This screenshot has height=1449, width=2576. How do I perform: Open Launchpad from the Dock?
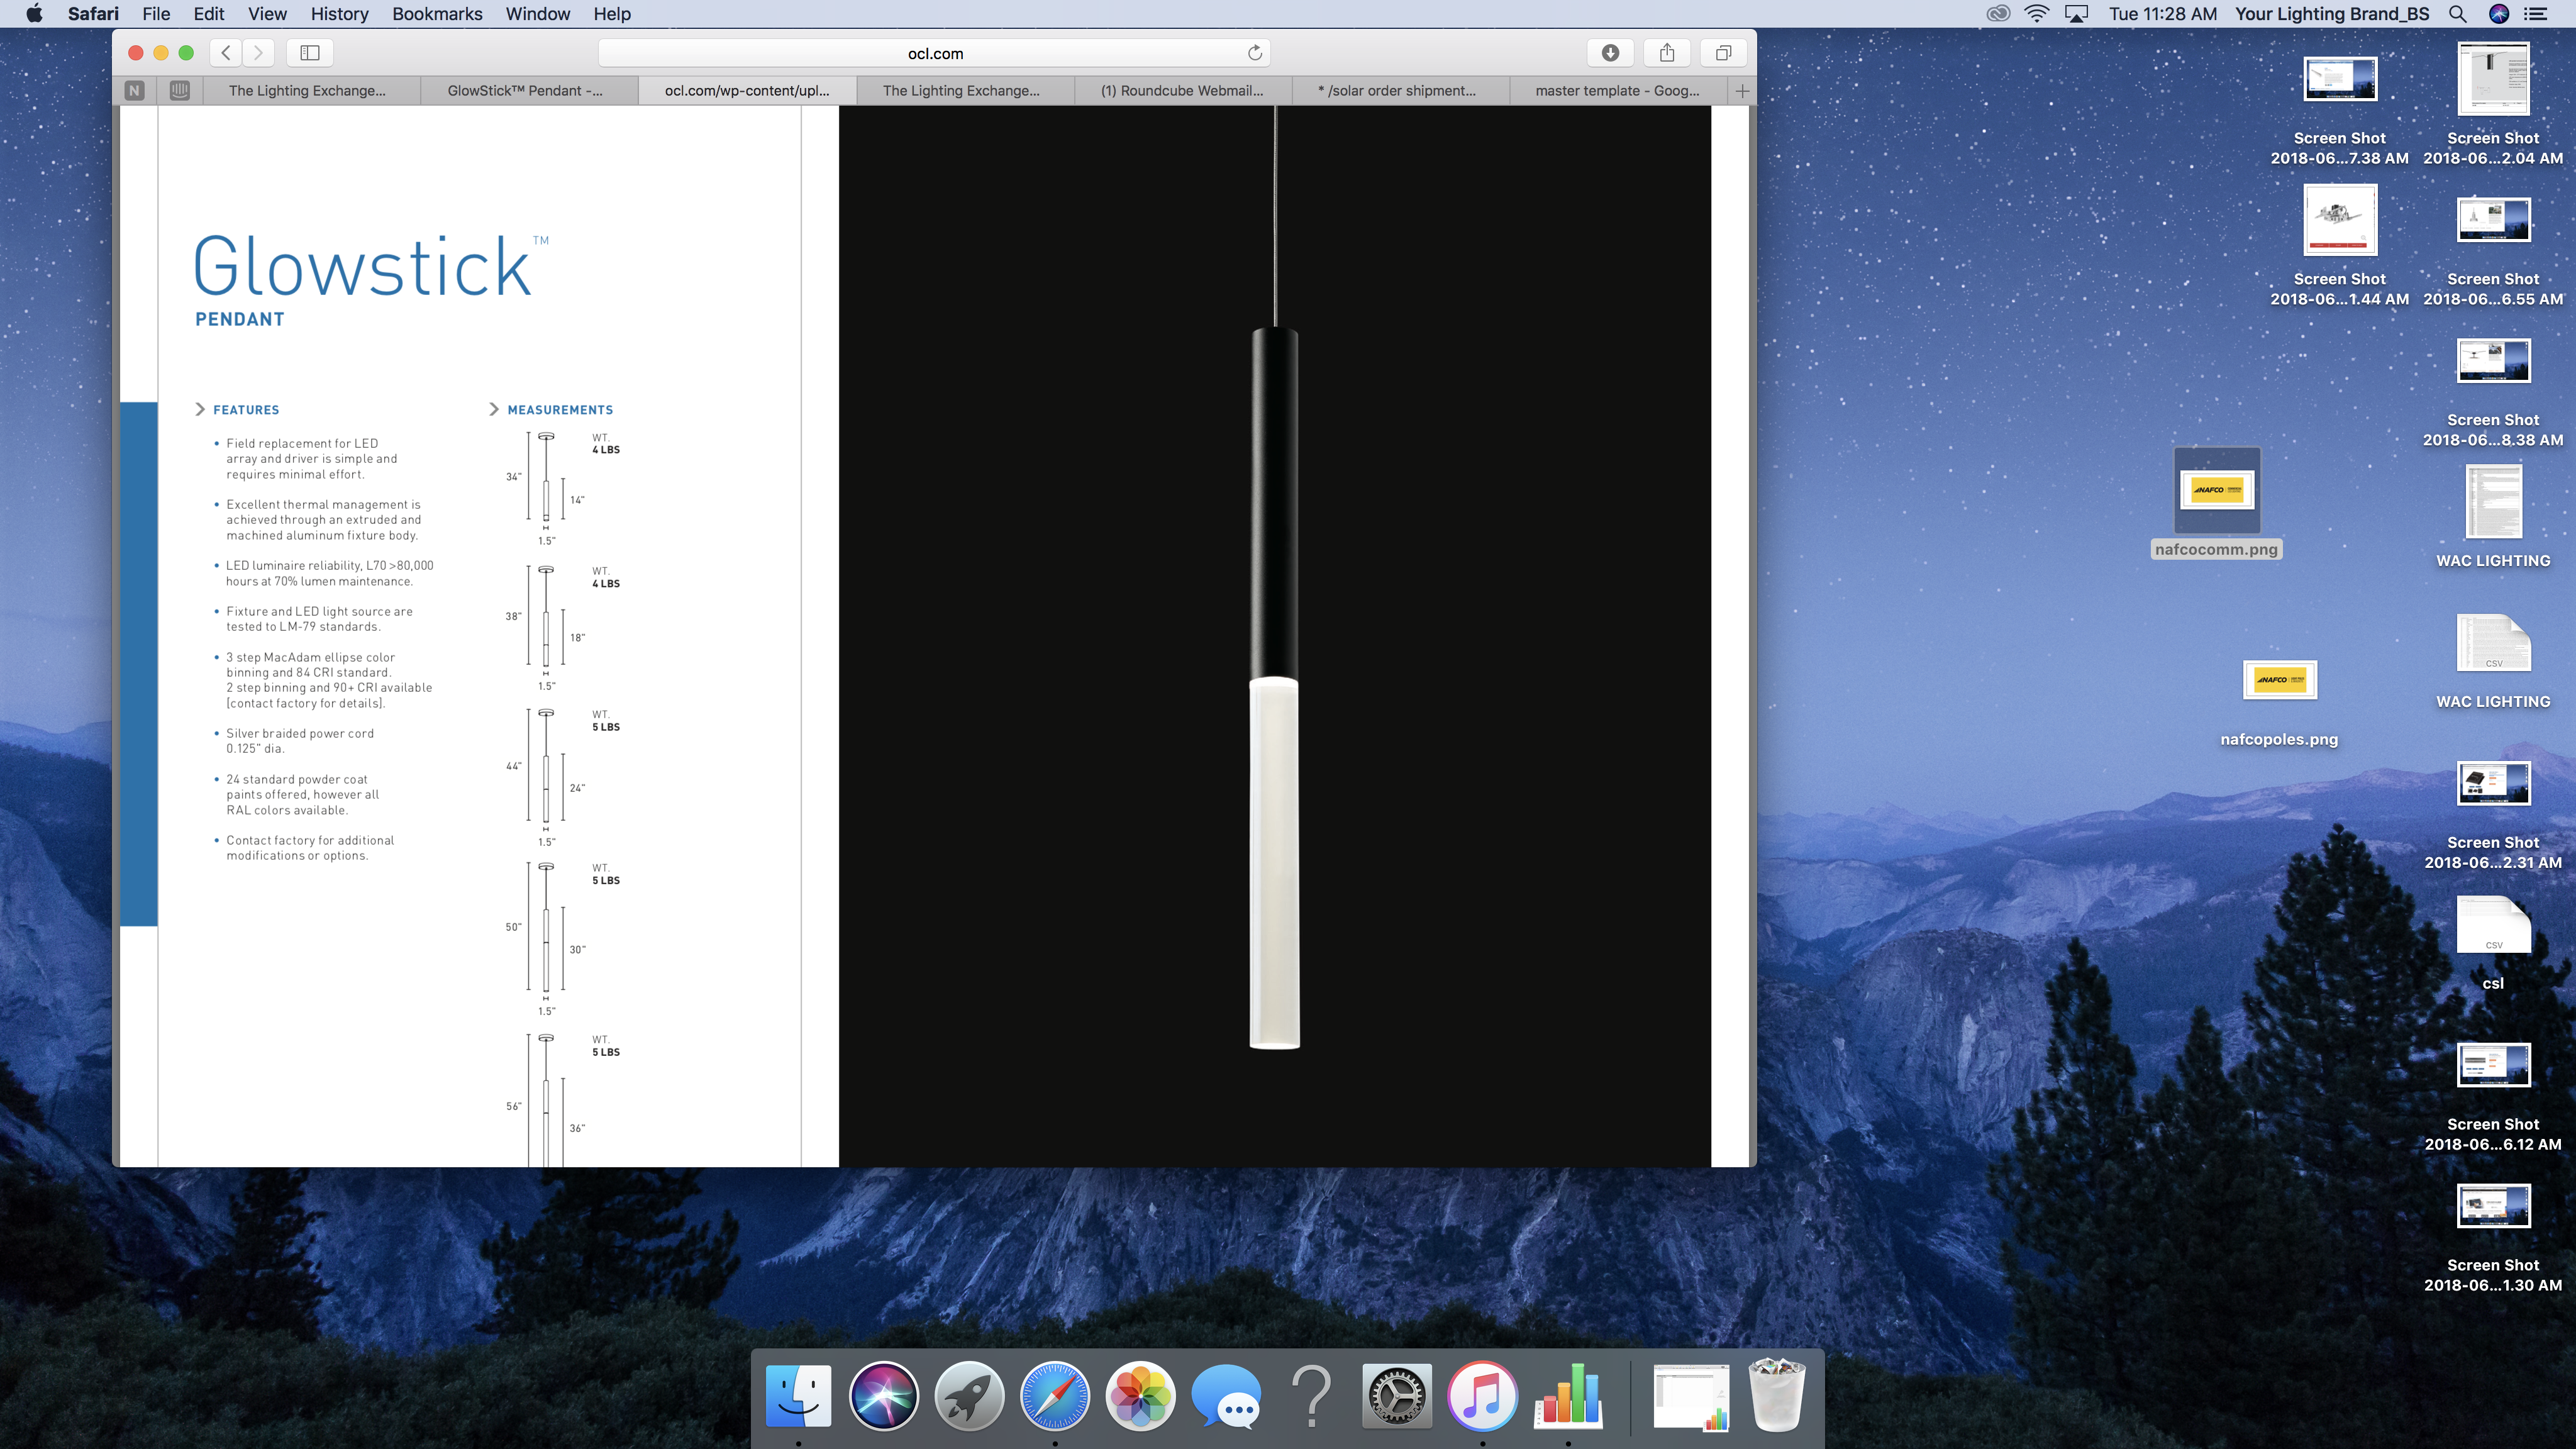pyautogui.click(x=968, y=1395)
